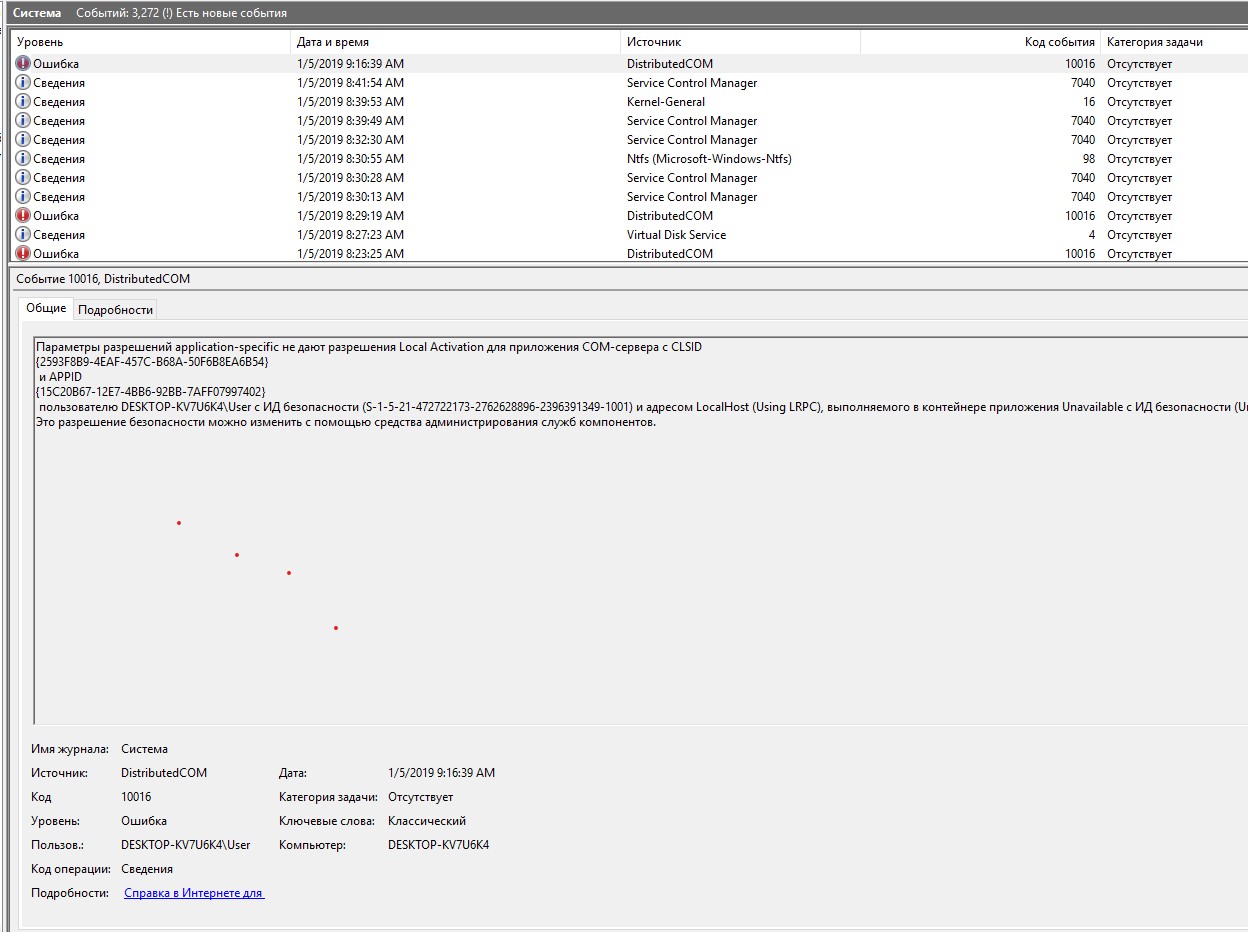Open the Справка в Интернете для link
This screenshot has width=1248, height=932.
[x=194, y=893]
